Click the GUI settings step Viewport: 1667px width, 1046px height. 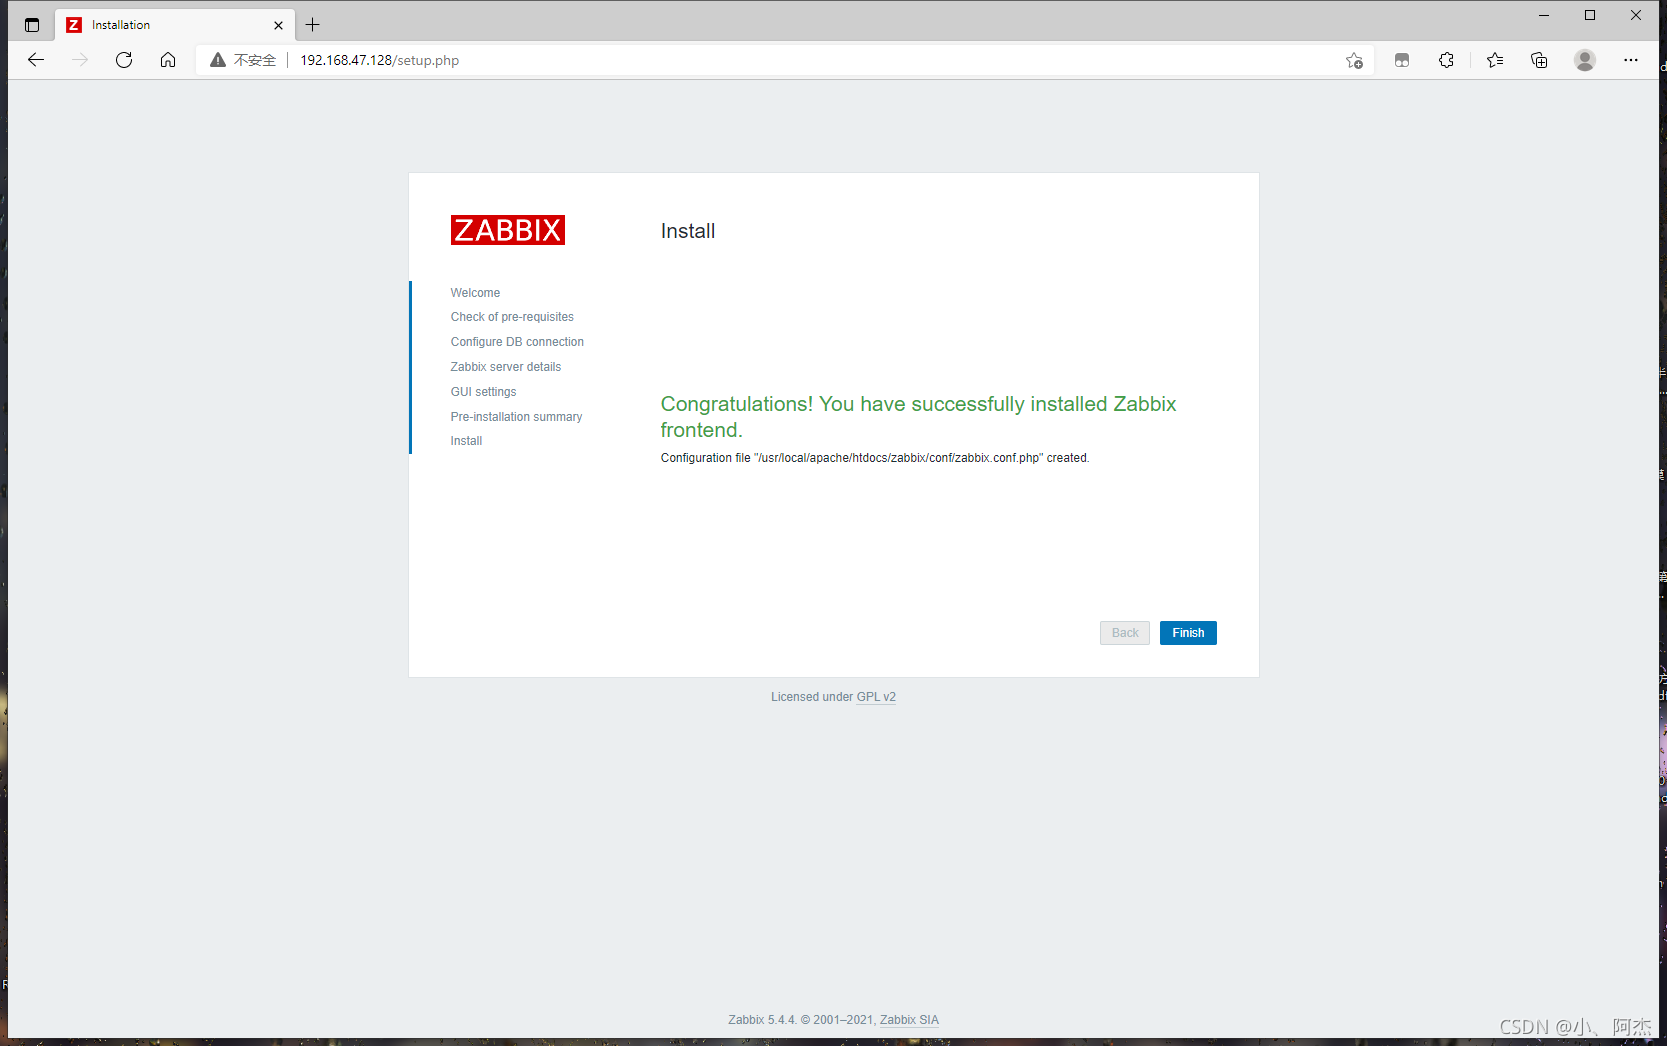click(x=483, y=392)
